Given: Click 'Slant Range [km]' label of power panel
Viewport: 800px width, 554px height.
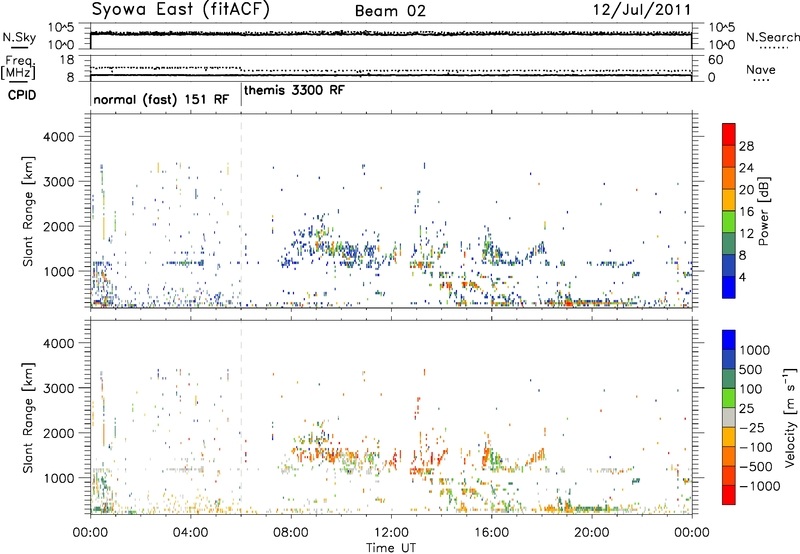Looking at the screenshot, I should point(28,211).
